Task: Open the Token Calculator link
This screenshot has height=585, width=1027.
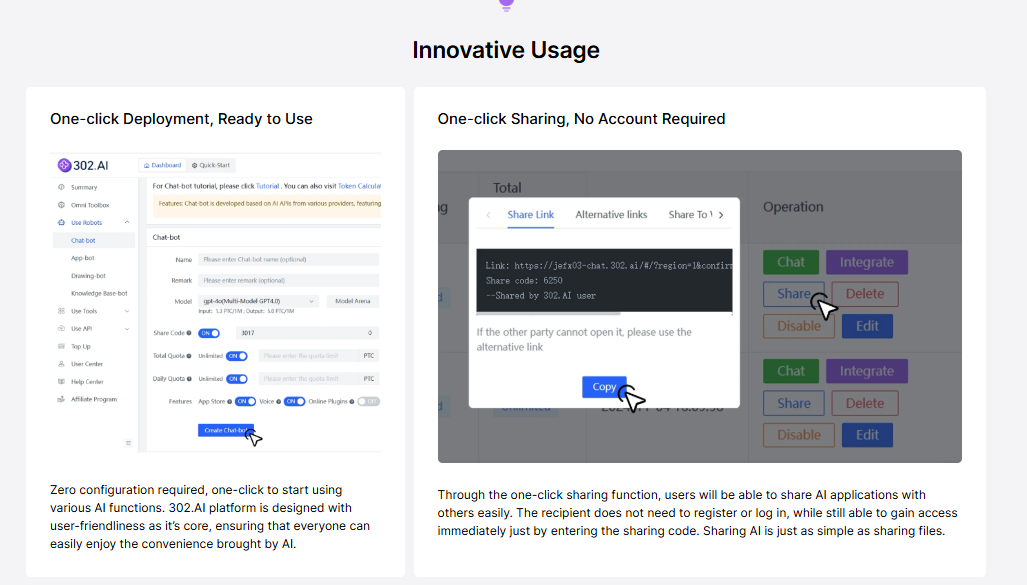Action: tap(359, 186)
